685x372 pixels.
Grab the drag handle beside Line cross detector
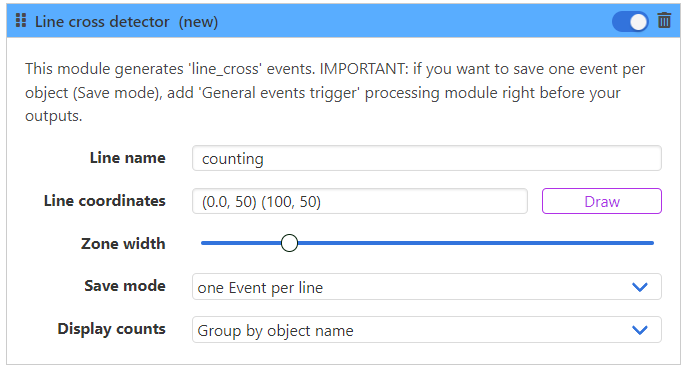(21, 21)
